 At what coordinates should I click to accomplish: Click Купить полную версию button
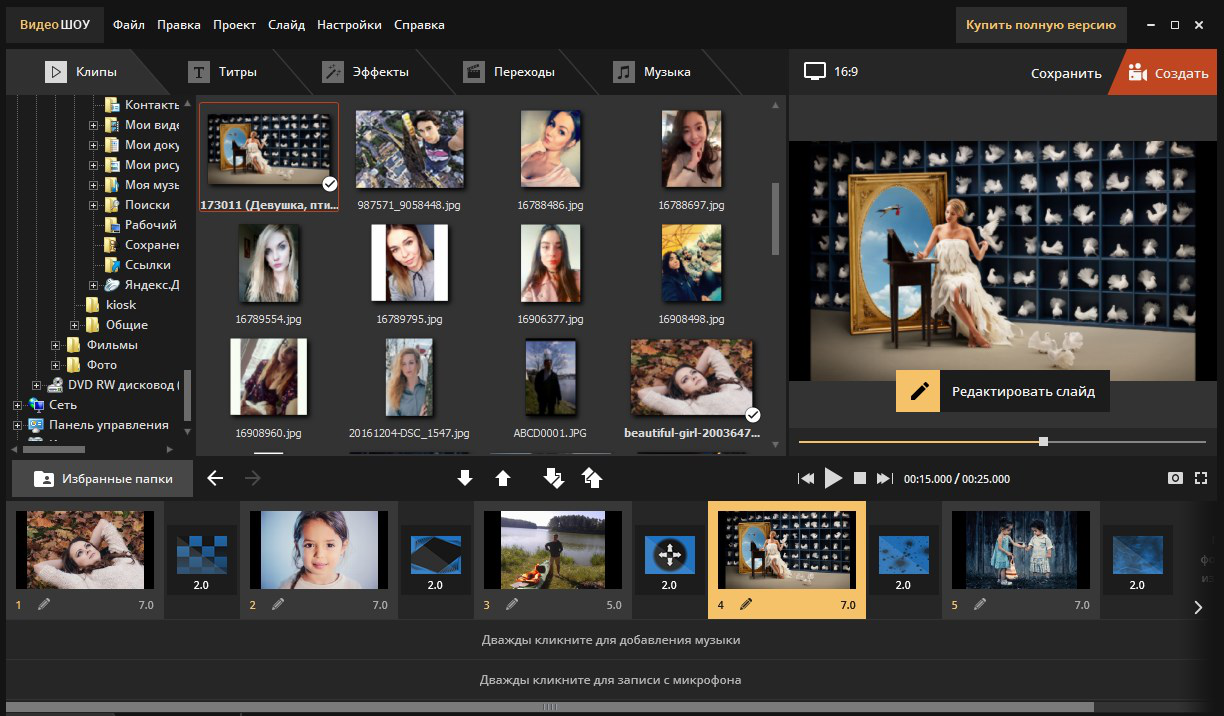[x=1040, y=24]
